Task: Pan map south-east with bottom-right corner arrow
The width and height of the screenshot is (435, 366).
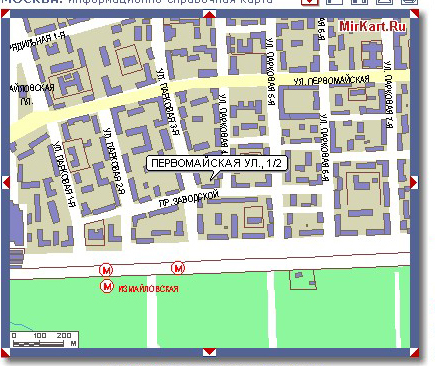Action: coord(414,352)
